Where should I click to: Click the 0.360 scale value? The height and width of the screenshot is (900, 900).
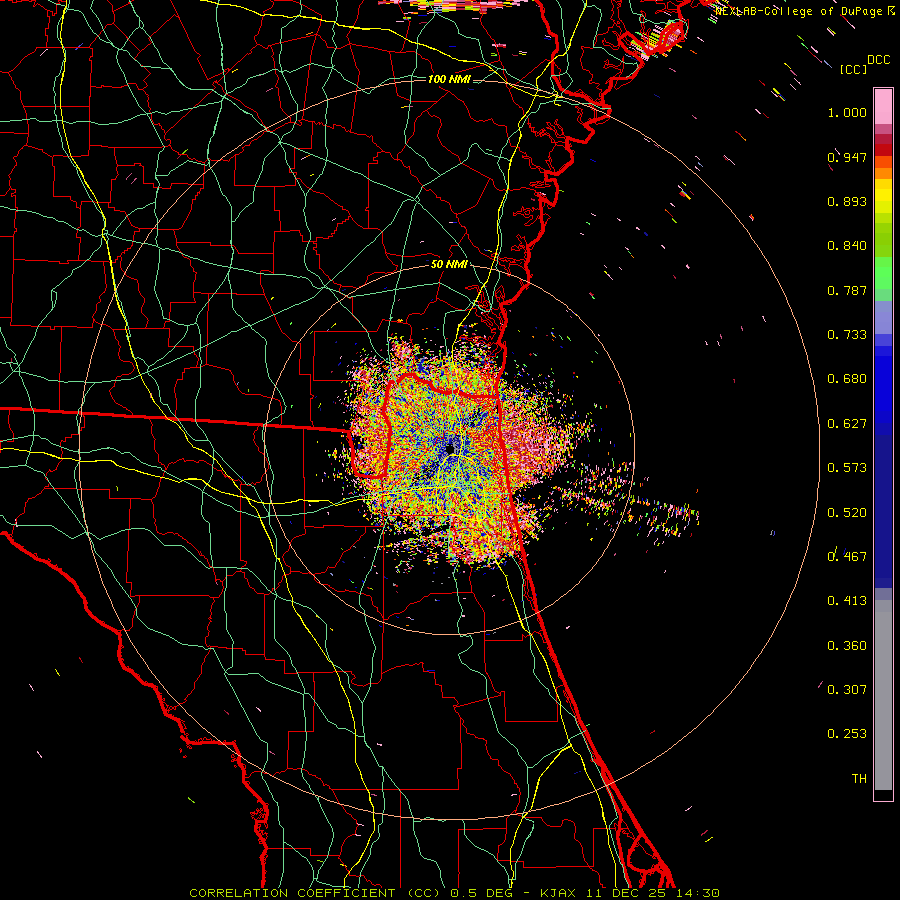coord(847,646)
